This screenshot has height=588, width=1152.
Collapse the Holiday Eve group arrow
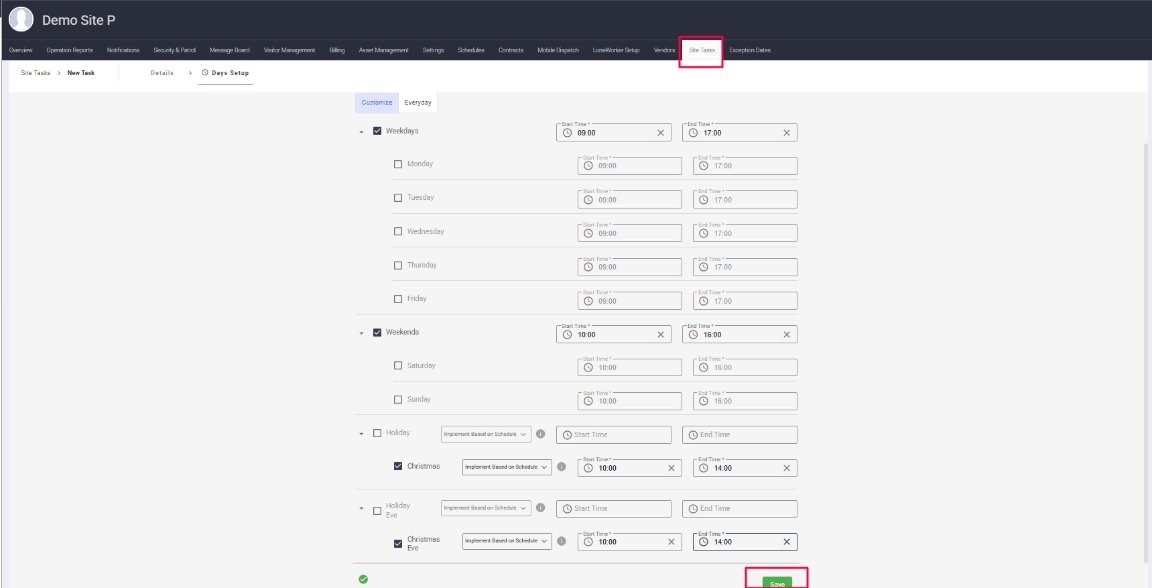point(361,509)
